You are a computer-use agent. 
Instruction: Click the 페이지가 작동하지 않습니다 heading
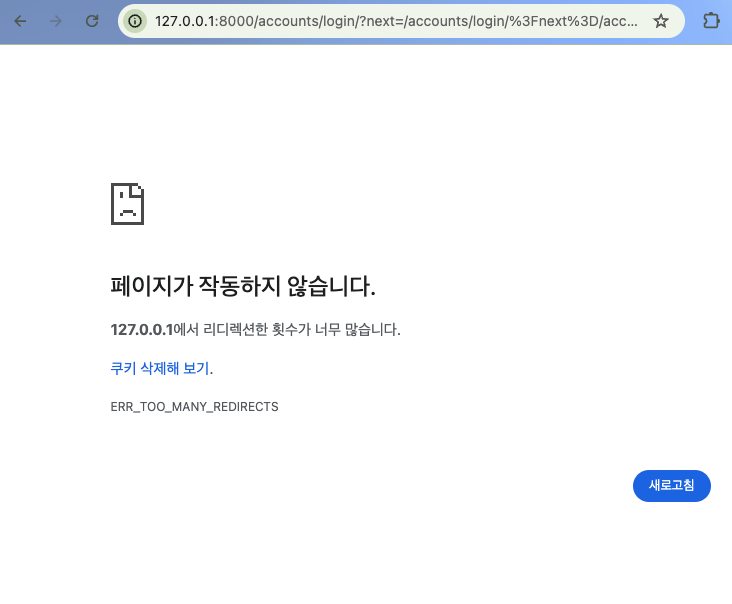coord(243,286)
